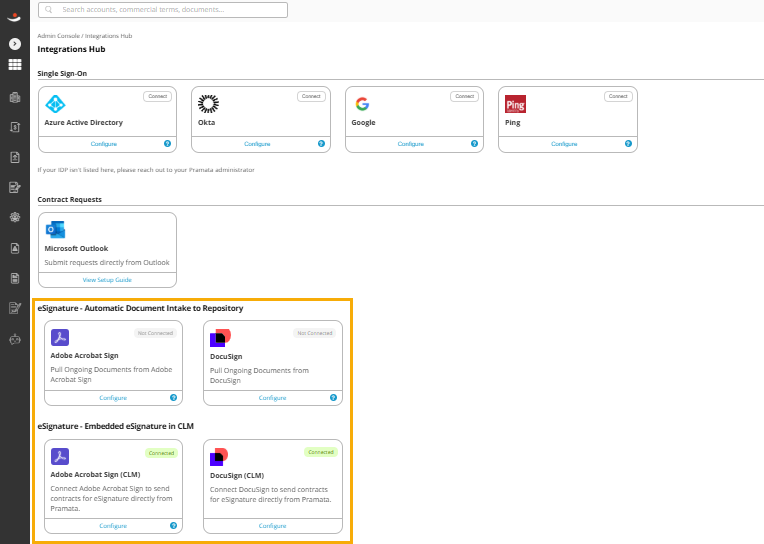
Task: Click 'Submit requests directly from Outlook' text
Action: [107, 262]
